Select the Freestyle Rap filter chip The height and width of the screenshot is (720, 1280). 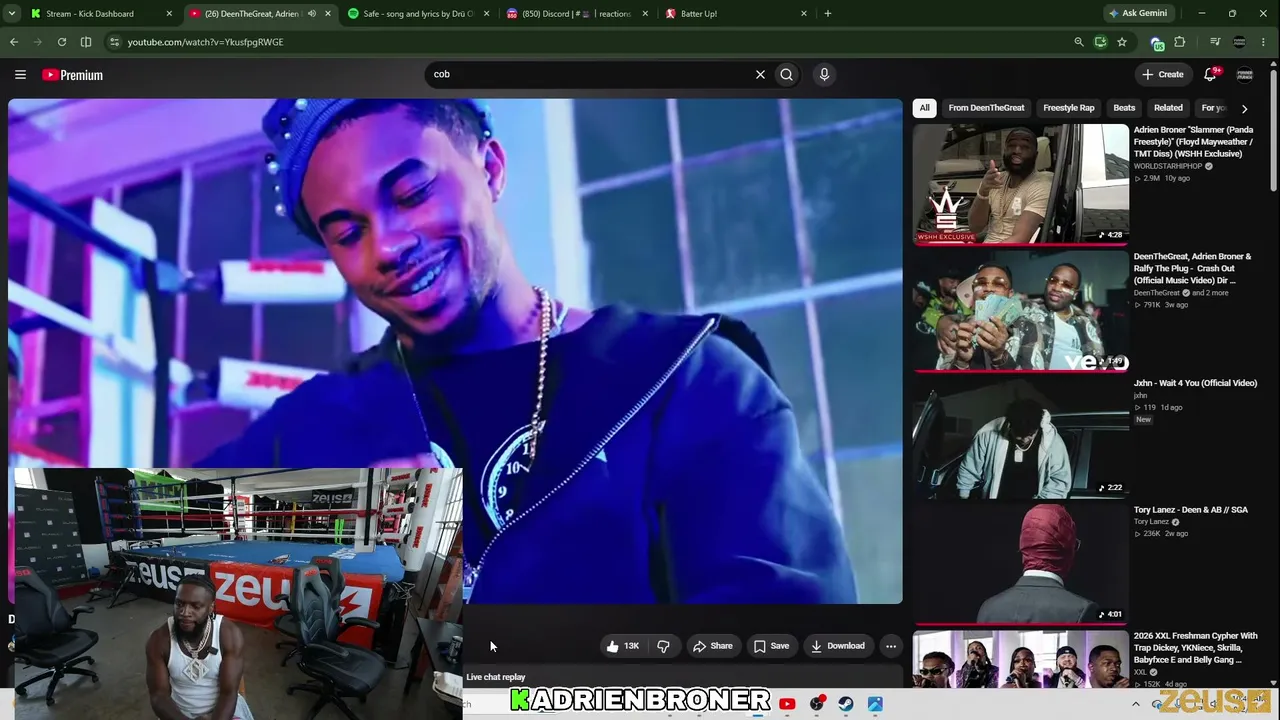(1069, 108)
